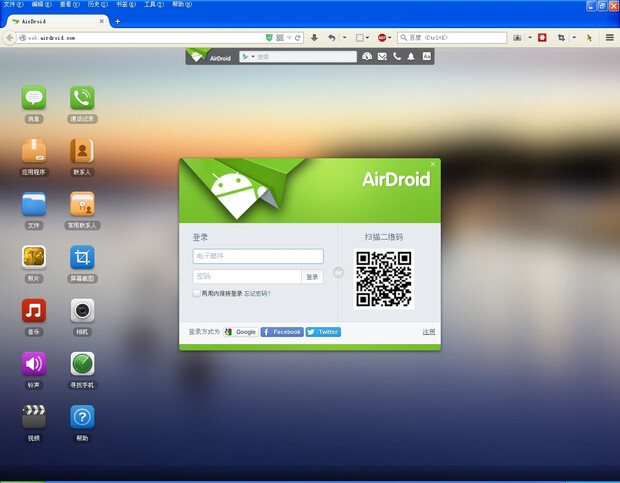Open the Music (音乐) icon
This screenshot has width=620, height=483.
pyautogui.click(x=34, y=310)
